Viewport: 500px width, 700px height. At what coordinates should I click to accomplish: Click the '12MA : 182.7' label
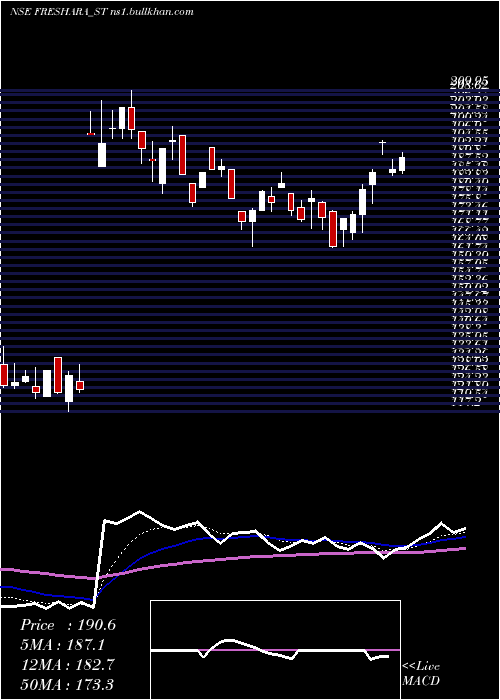(x=67, y=664)
